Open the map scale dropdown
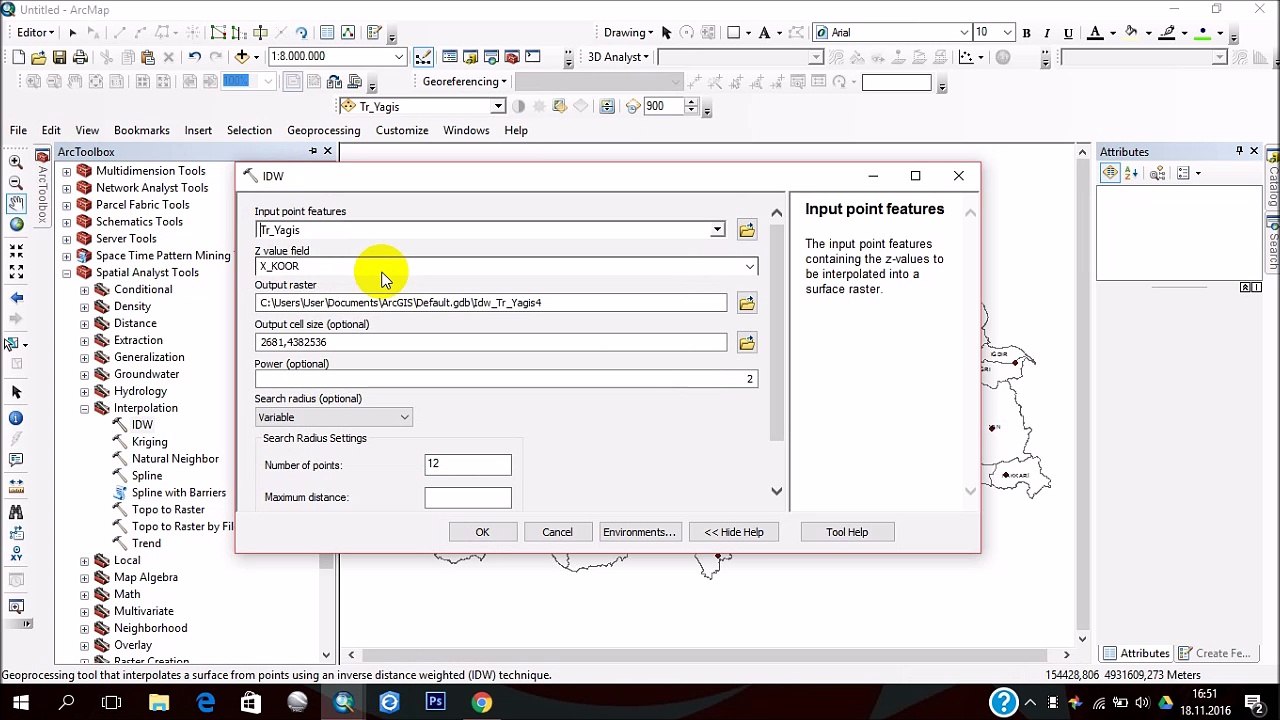Viewport: 1280px width, 720px height. tap(398, 57)
